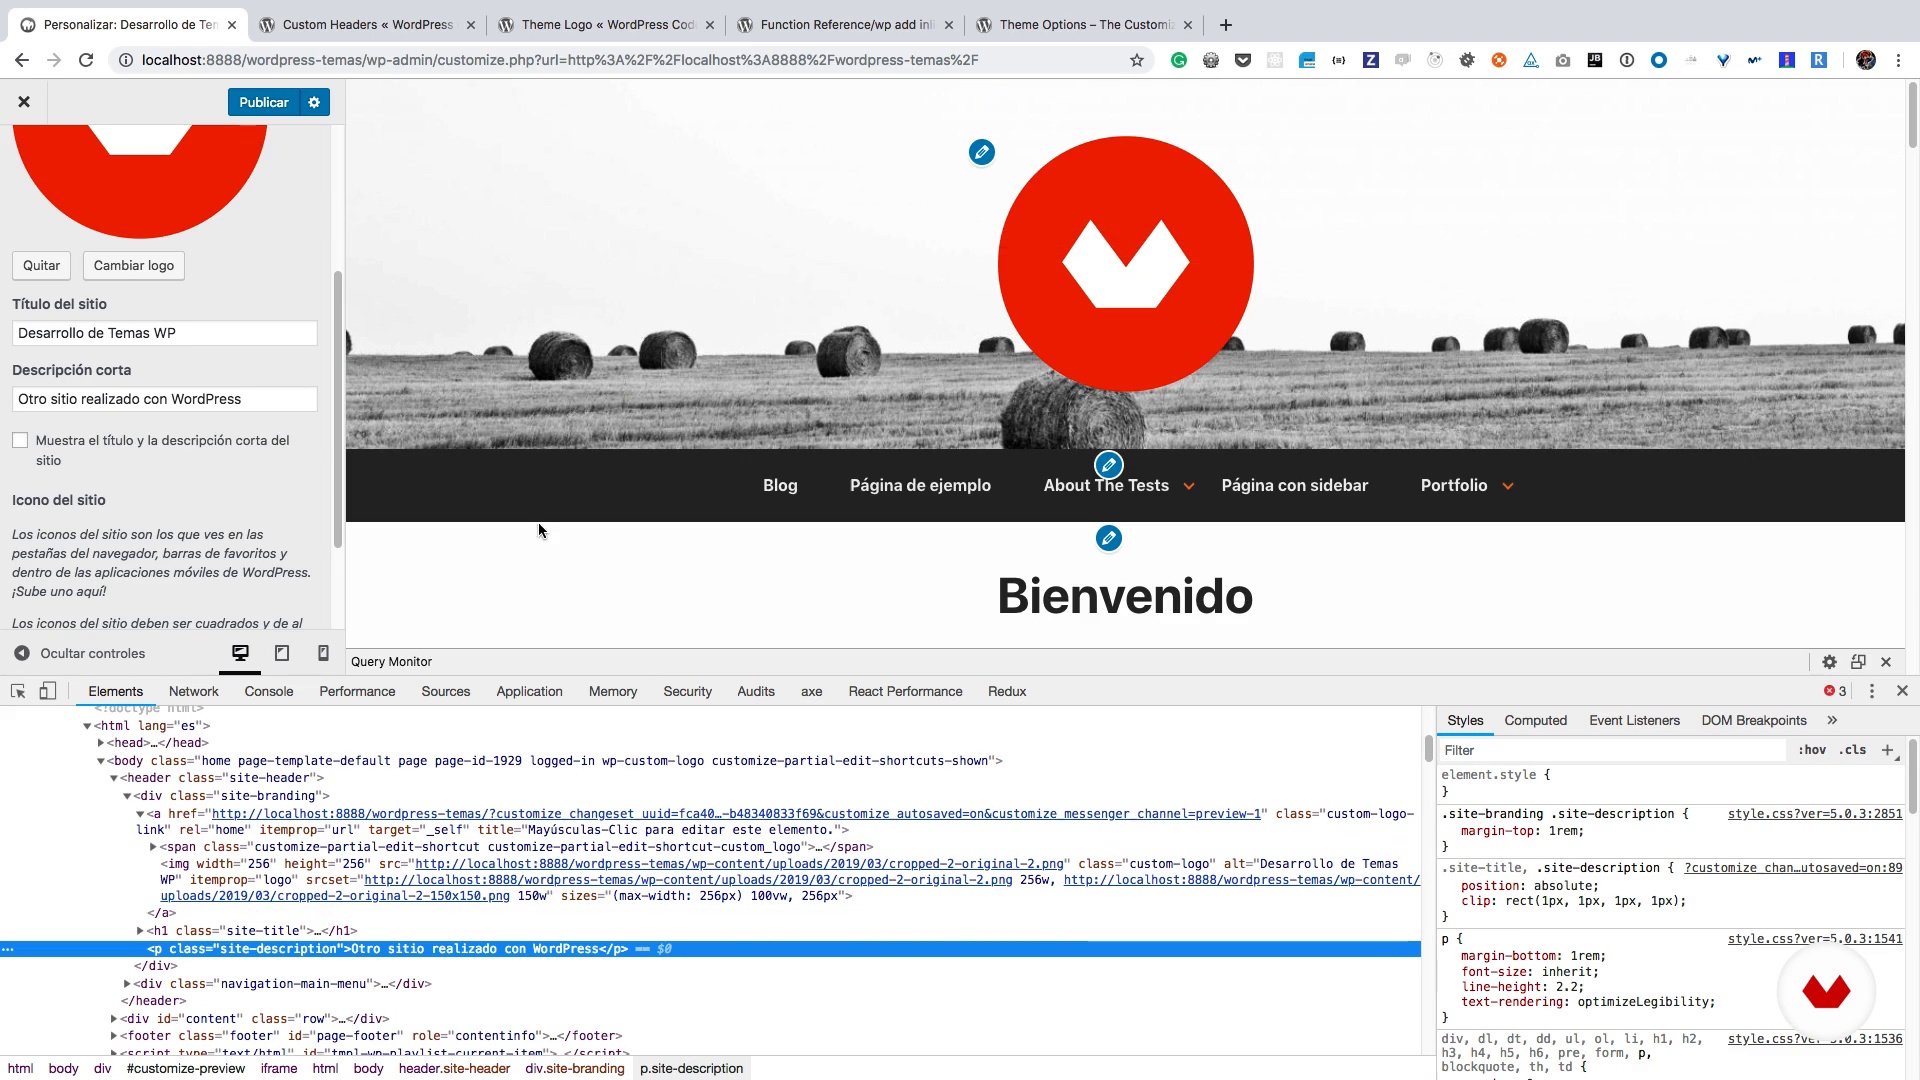The image size is (1920, 1080).
Task: Click the edit pencil above Bienvenido
Action: point(1108,538)
